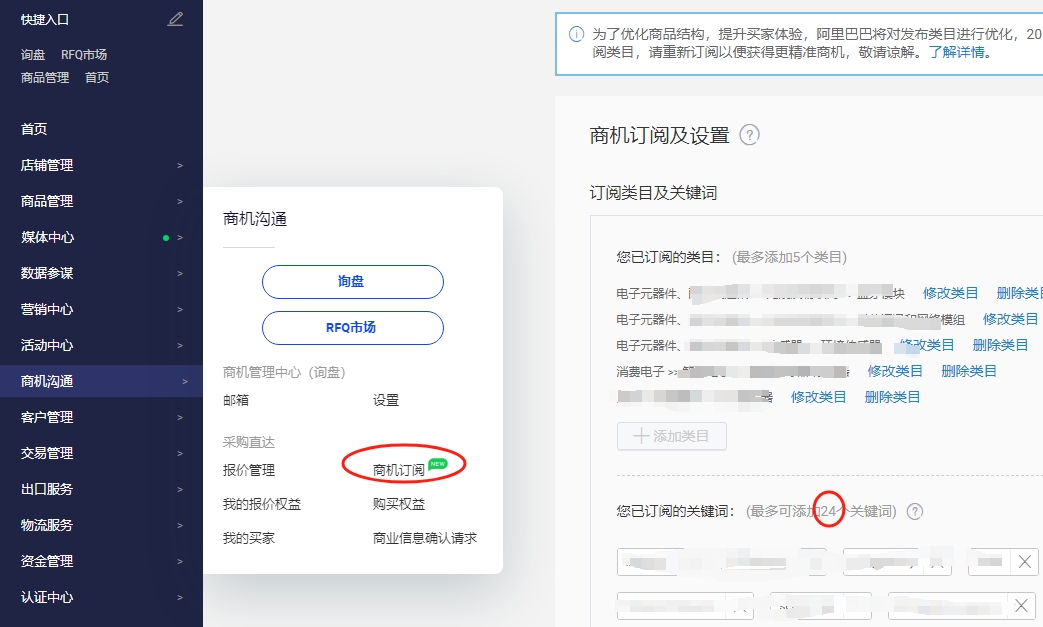
Task: Open 购买权益 in flyout menu
Action: tap(398, 504)
